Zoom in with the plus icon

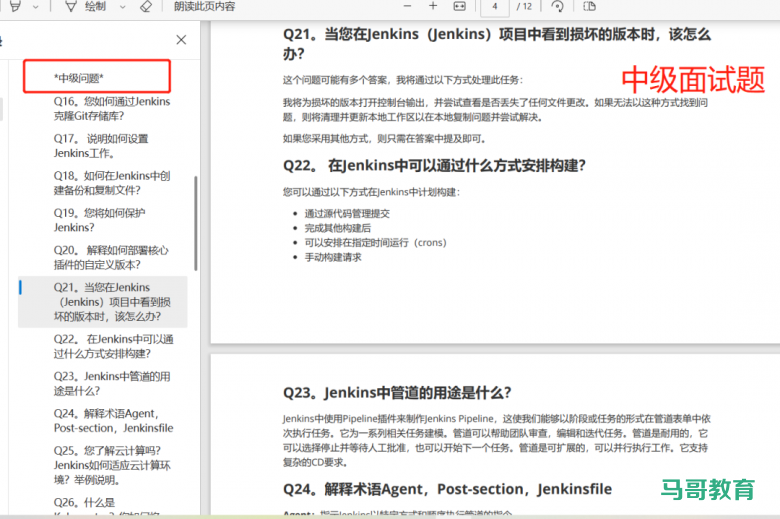coord(431,6)
